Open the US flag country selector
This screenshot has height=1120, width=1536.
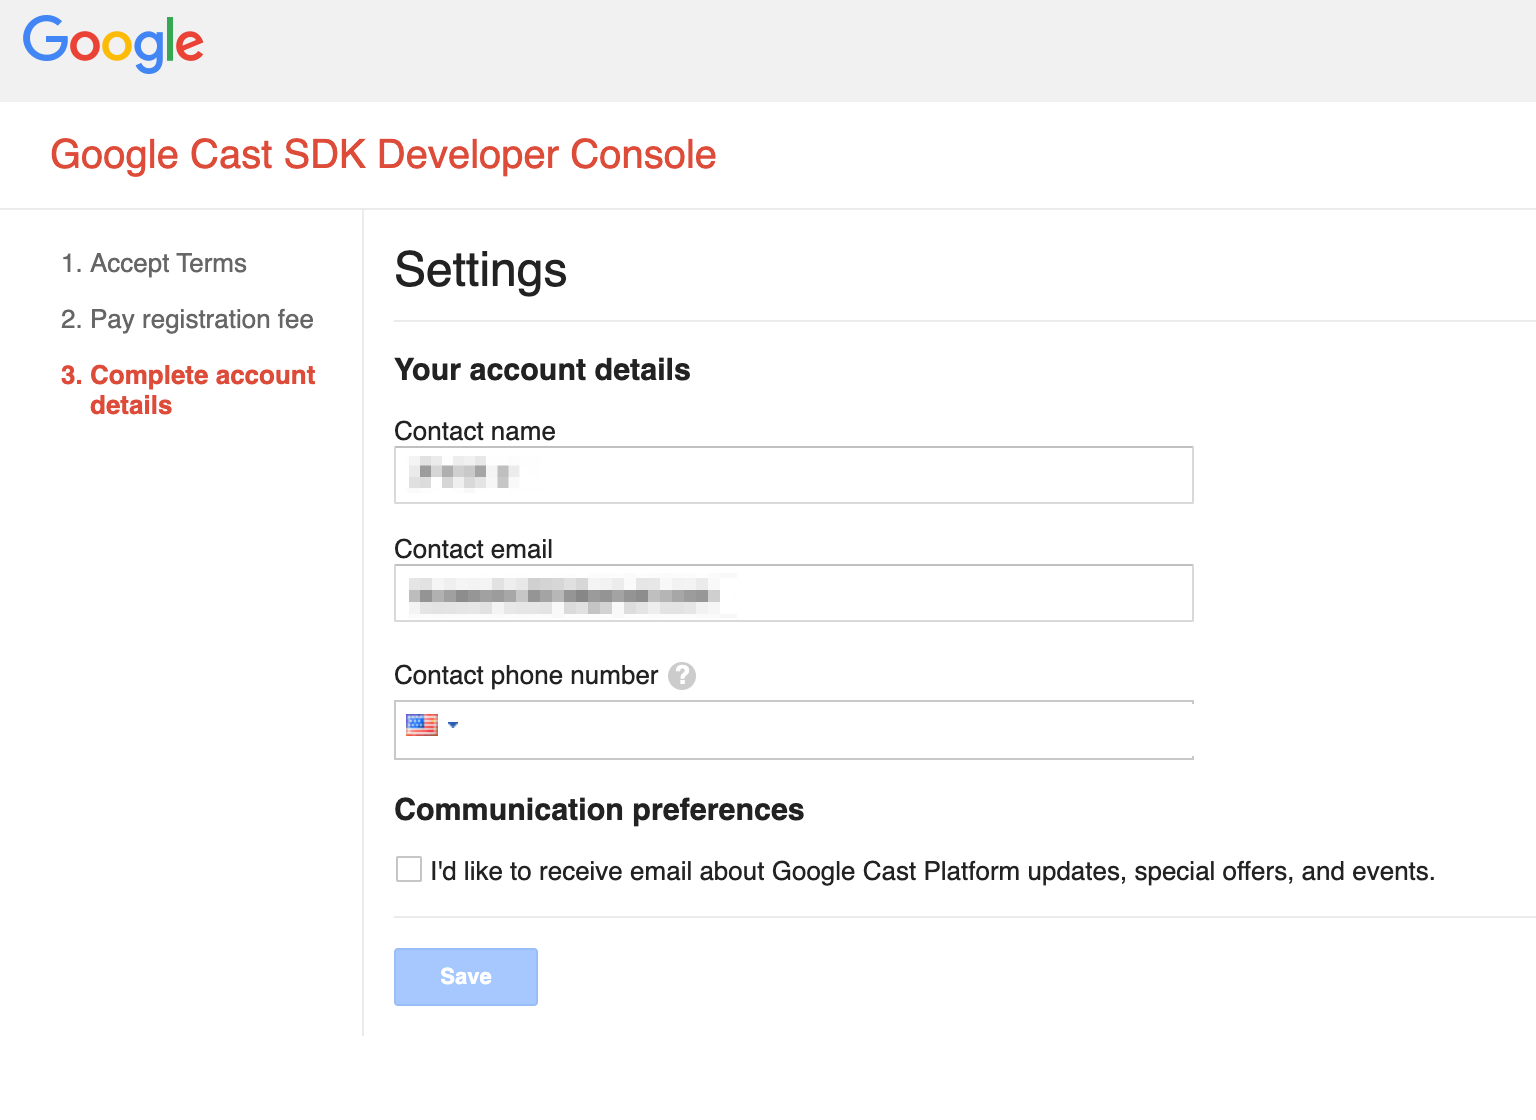[x=432, y=725]
